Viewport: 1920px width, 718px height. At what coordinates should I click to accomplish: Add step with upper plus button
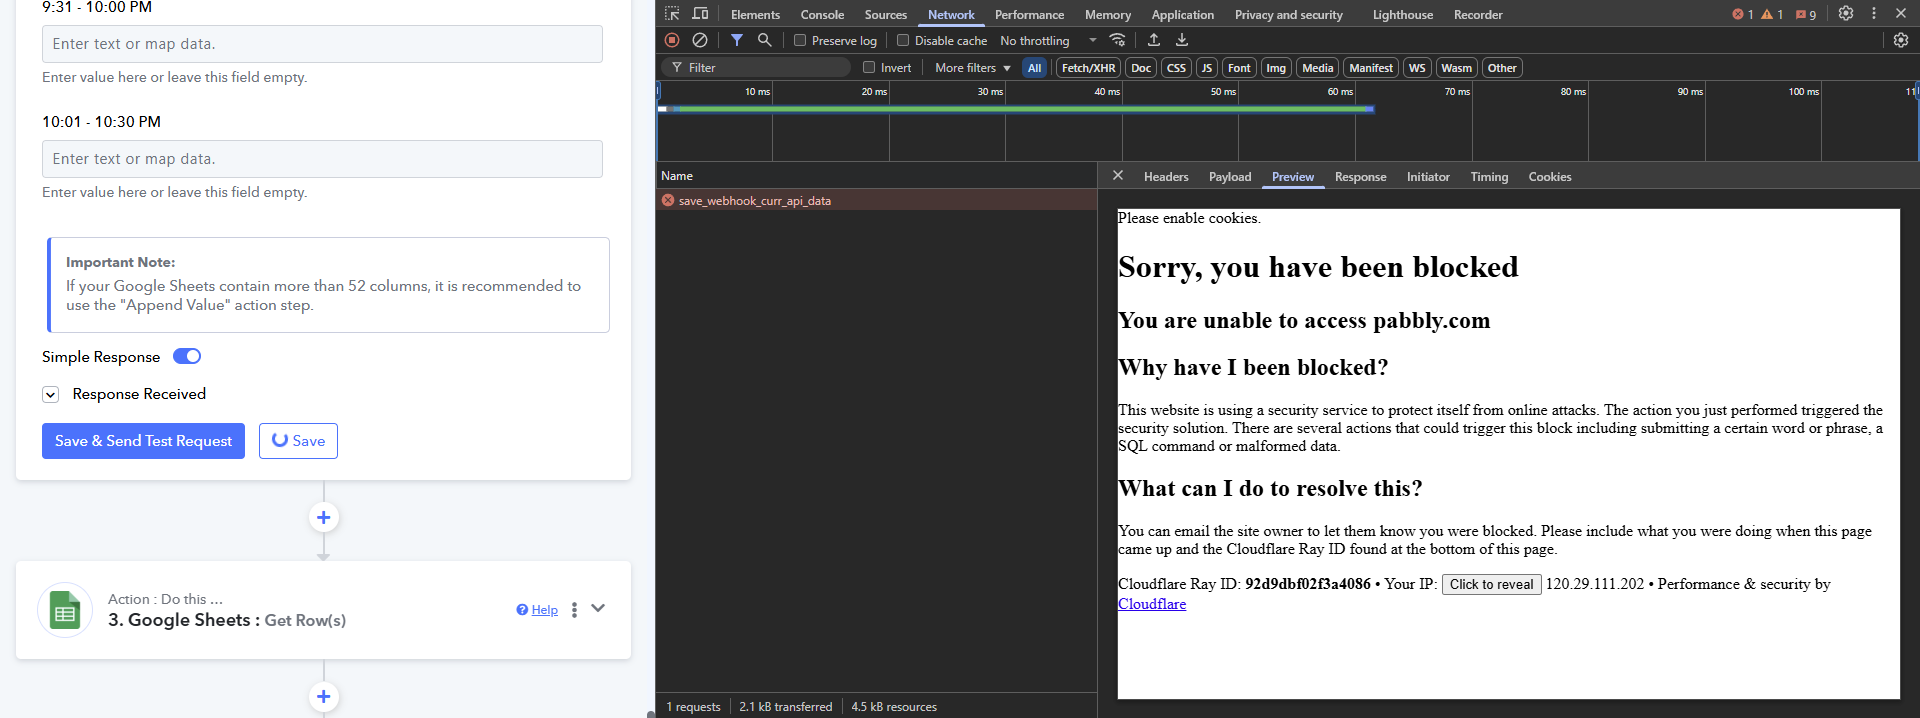tap(323, 517)
